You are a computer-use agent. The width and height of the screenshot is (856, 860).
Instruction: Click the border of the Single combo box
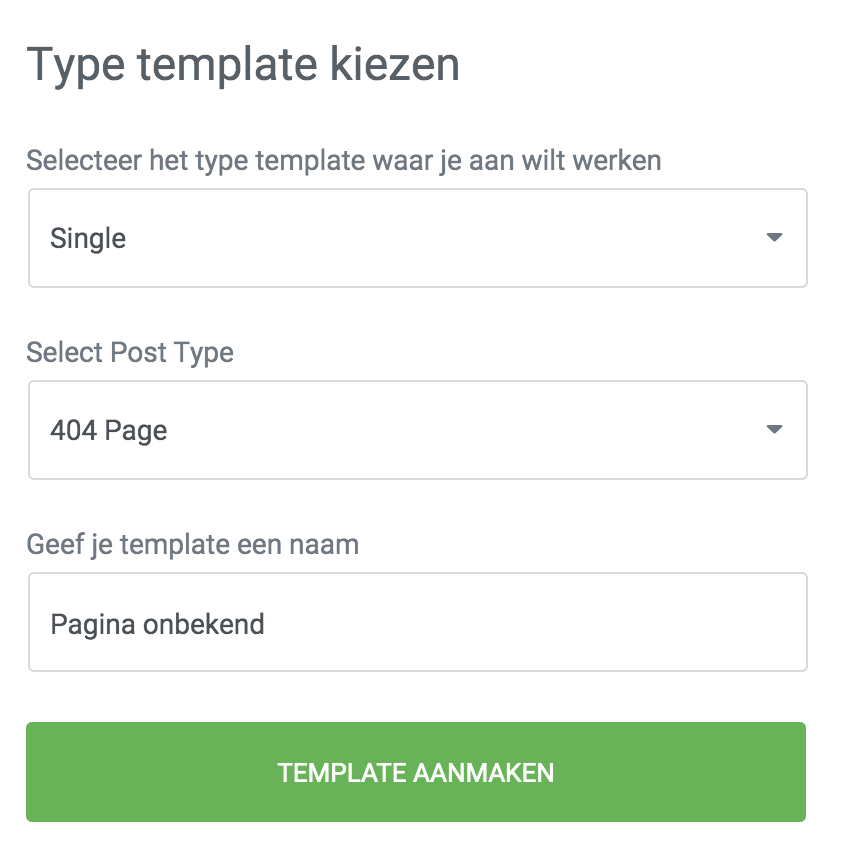(x=418, y=190)
